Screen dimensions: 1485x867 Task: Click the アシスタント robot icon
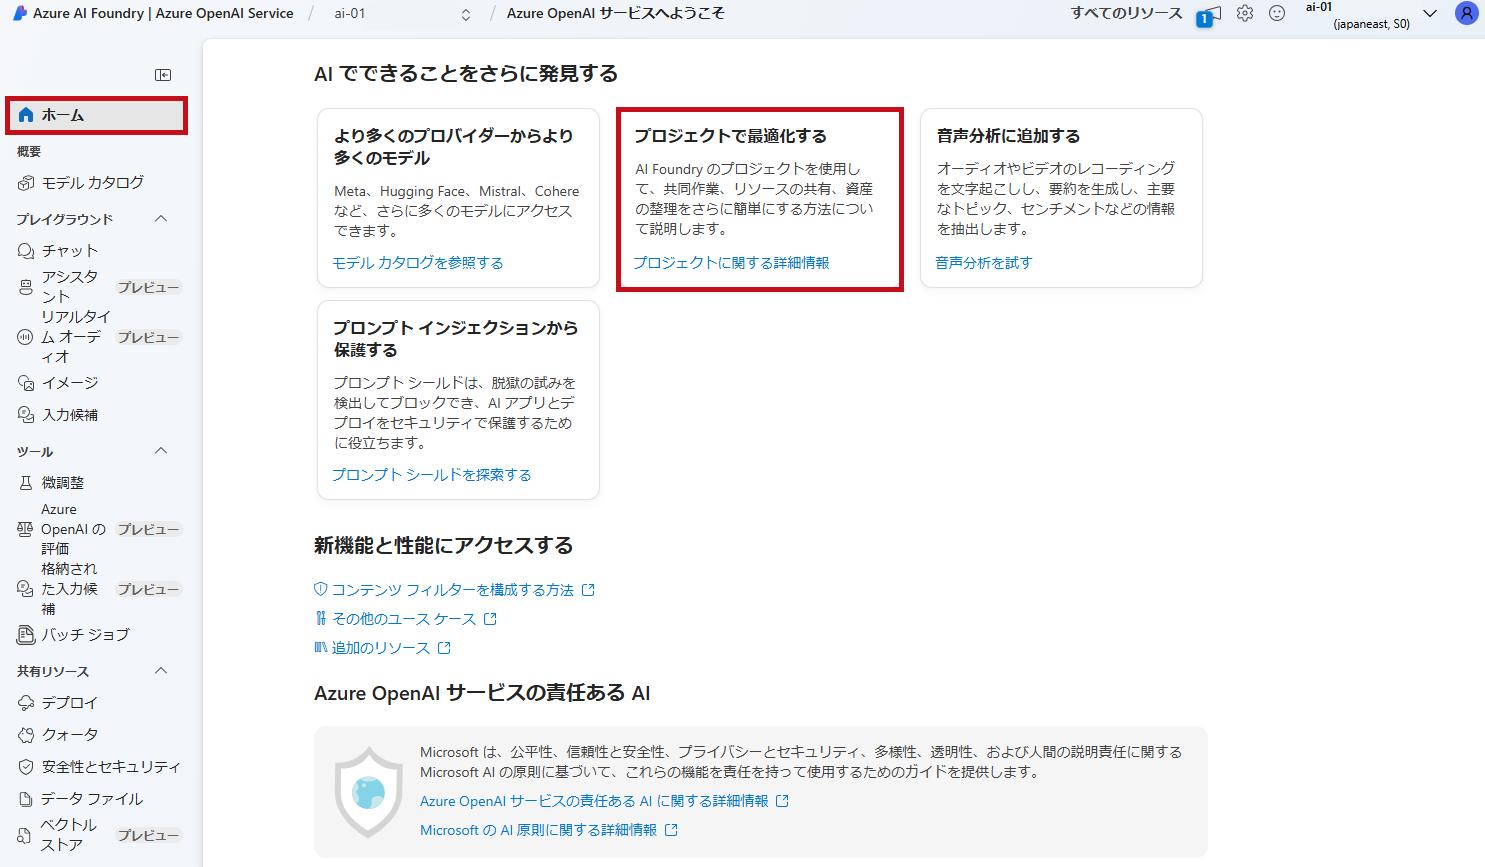26,287
